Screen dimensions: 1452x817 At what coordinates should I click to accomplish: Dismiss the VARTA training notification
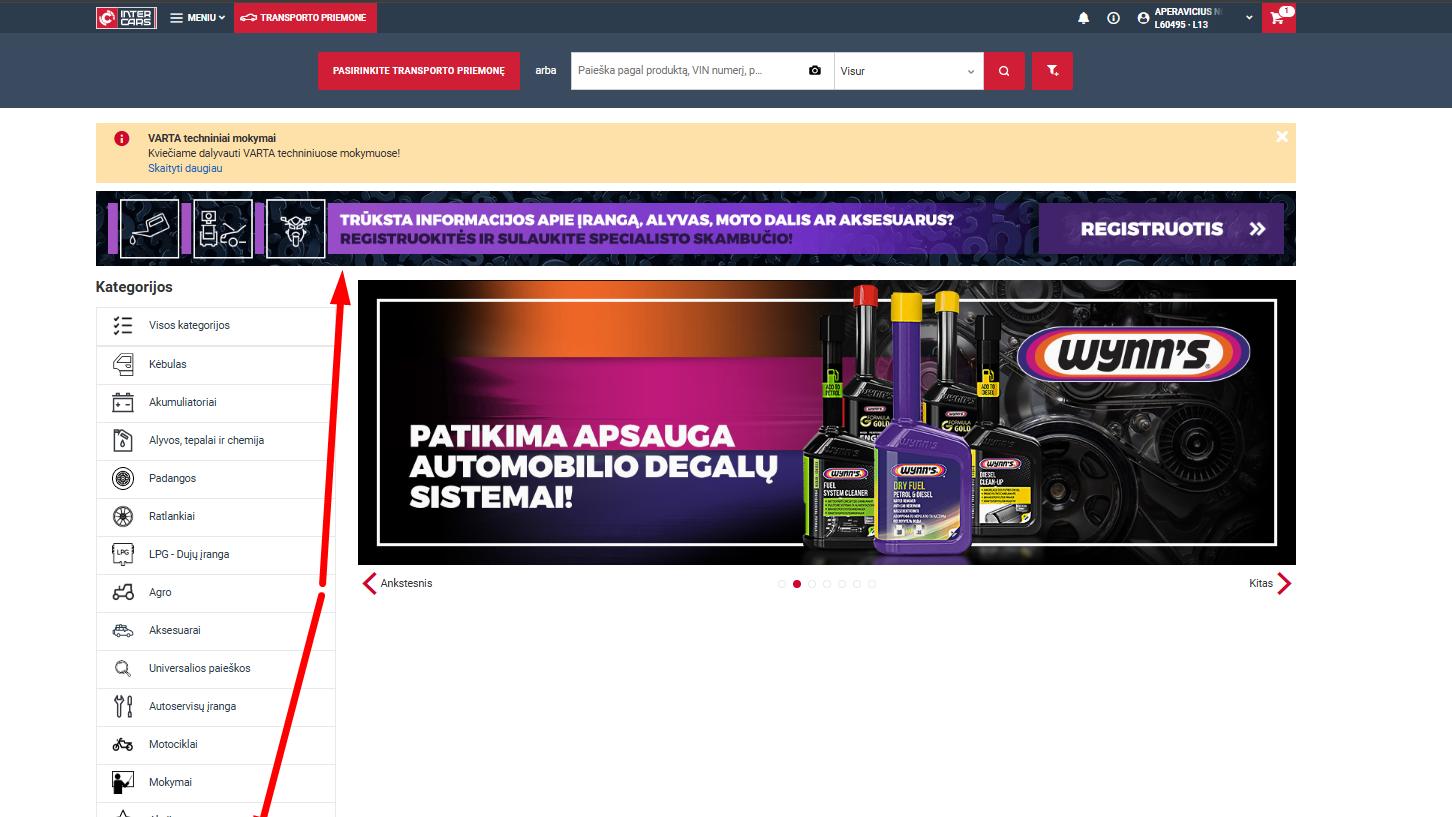tap(1282, 137)
